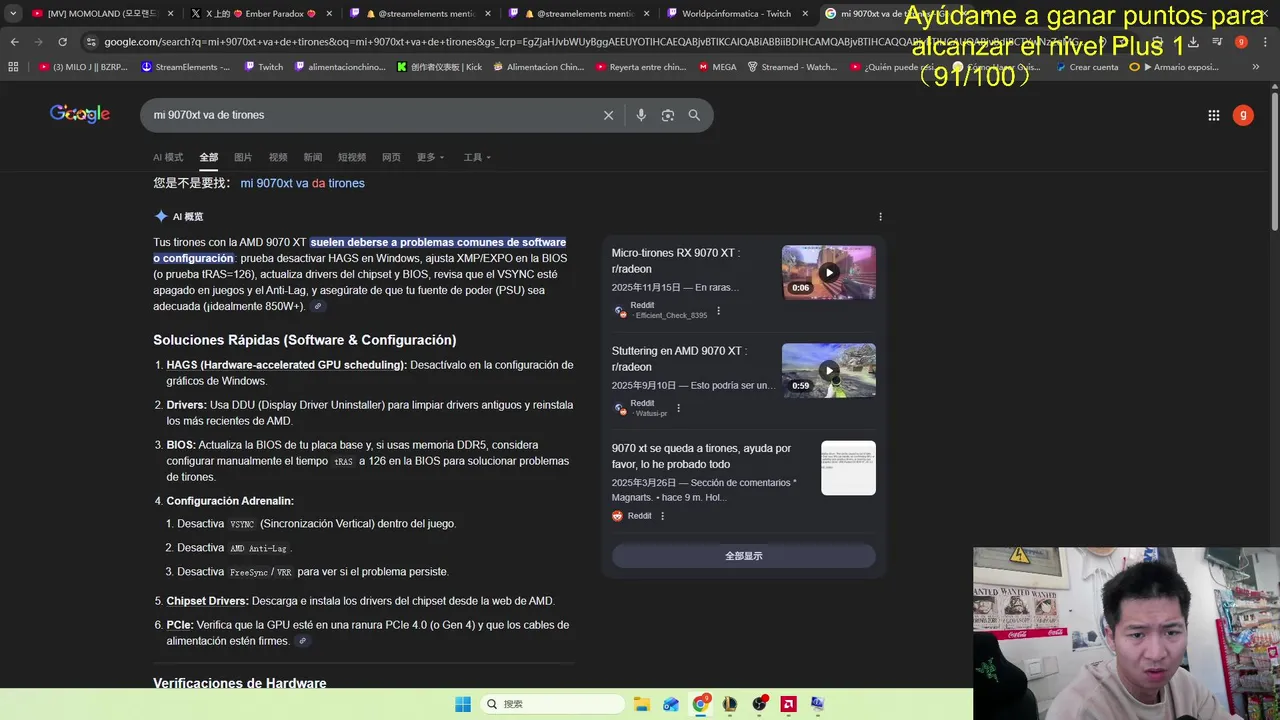Screen dimensions: 1280x720
Task: Start a voice search with the microphone
Action: [x=641, y=115]
